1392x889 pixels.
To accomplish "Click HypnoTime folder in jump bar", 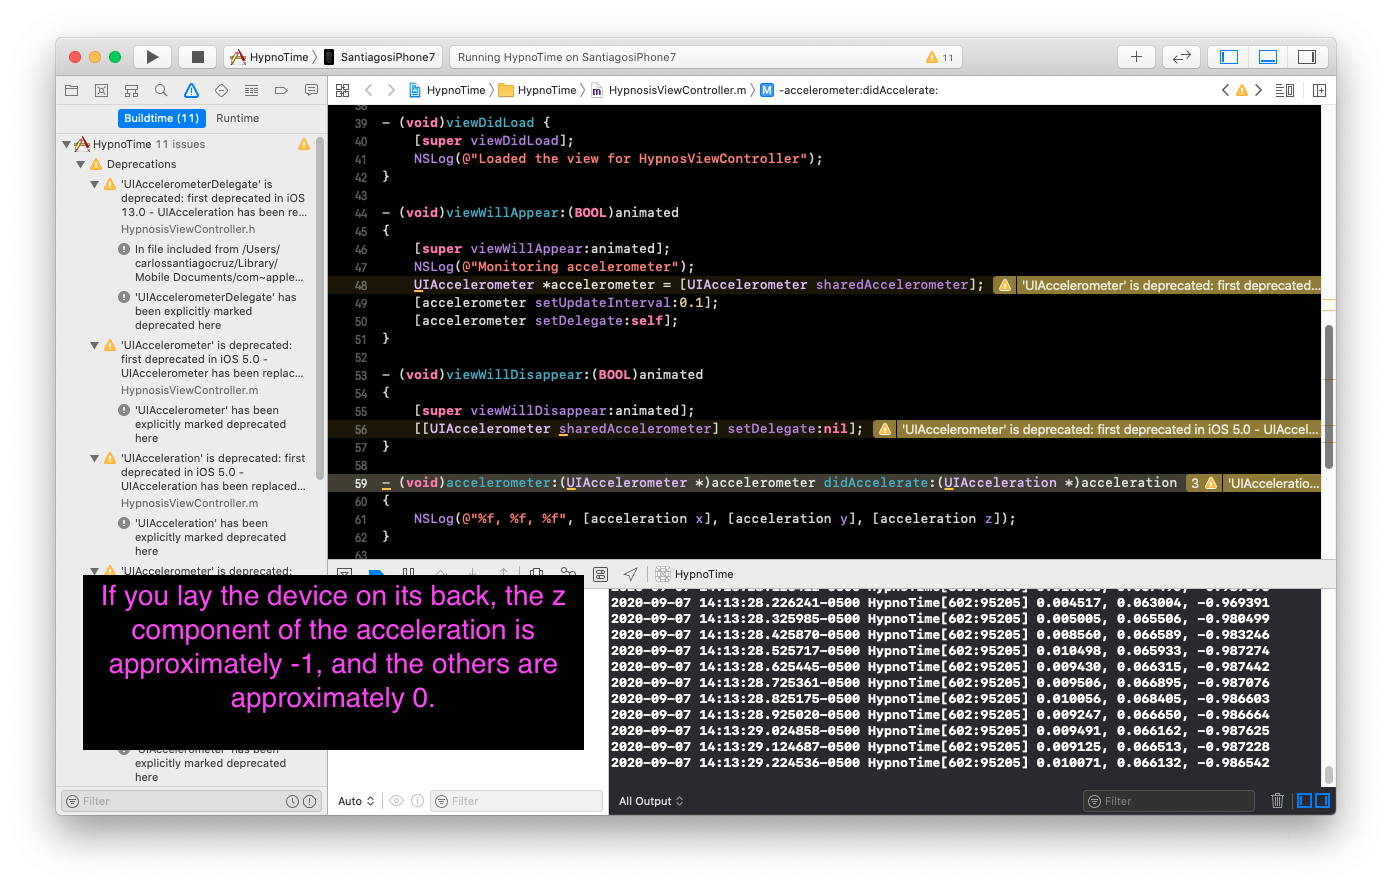I will tap(538, 90).
